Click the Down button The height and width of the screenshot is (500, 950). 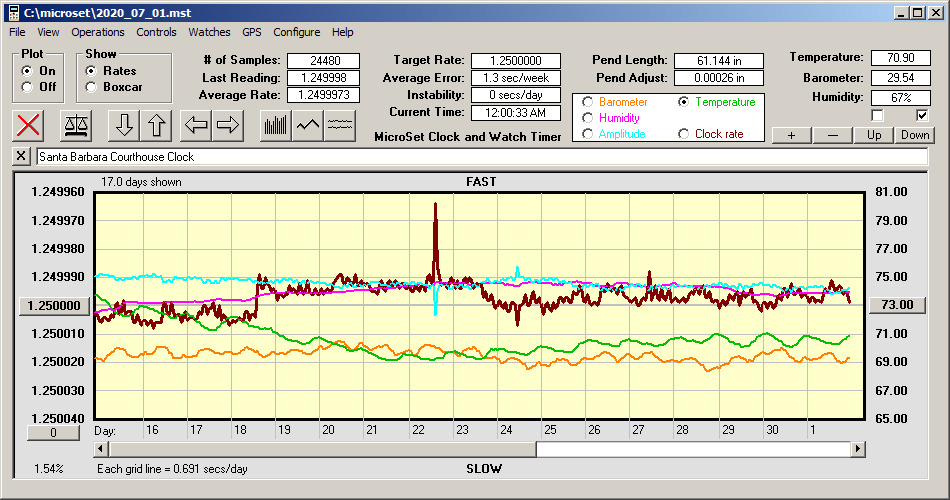click(914, 135)
